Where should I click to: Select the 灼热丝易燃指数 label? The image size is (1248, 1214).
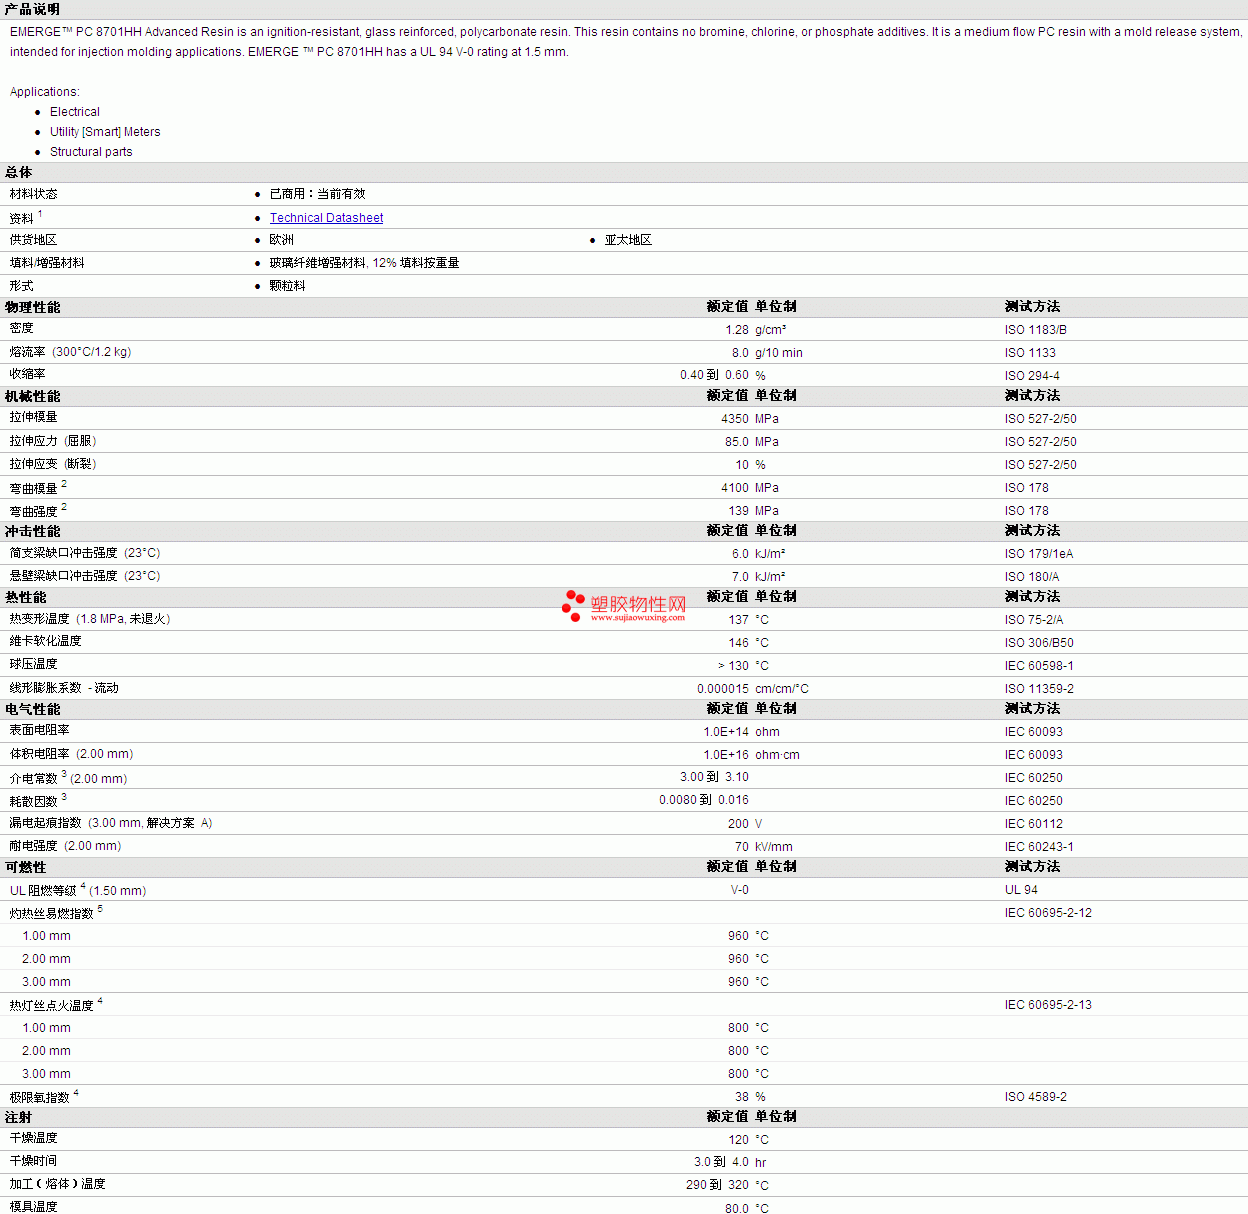coord(51,913)
